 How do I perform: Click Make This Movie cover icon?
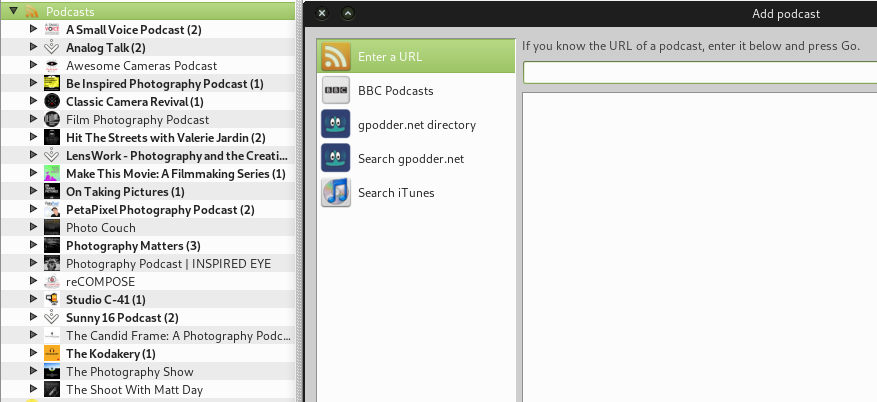51,173
